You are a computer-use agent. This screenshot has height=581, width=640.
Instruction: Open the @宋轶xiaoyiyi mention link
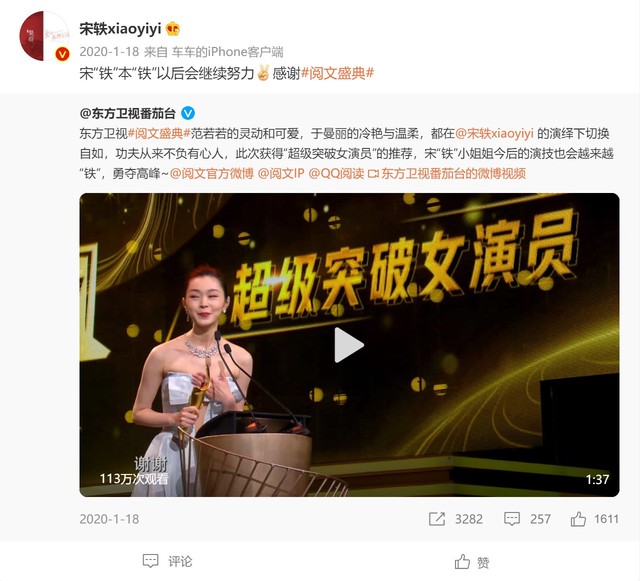tap(494, 134)
